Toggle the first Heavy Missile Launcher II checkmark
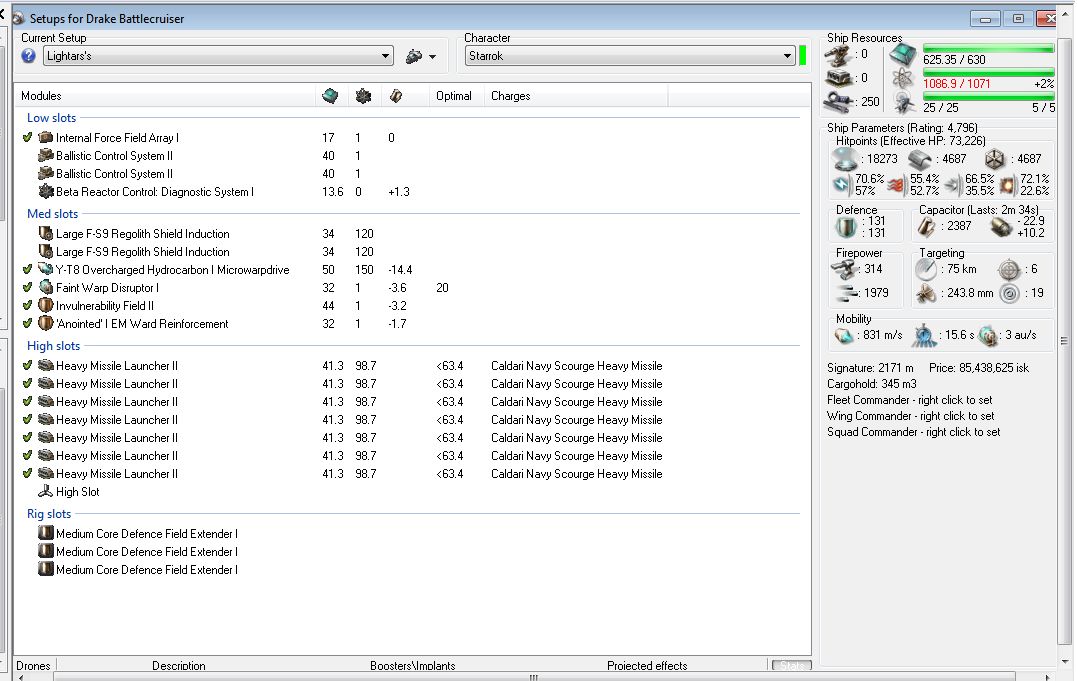Viewport: 1077px width, 681px height. pos(27,366)
